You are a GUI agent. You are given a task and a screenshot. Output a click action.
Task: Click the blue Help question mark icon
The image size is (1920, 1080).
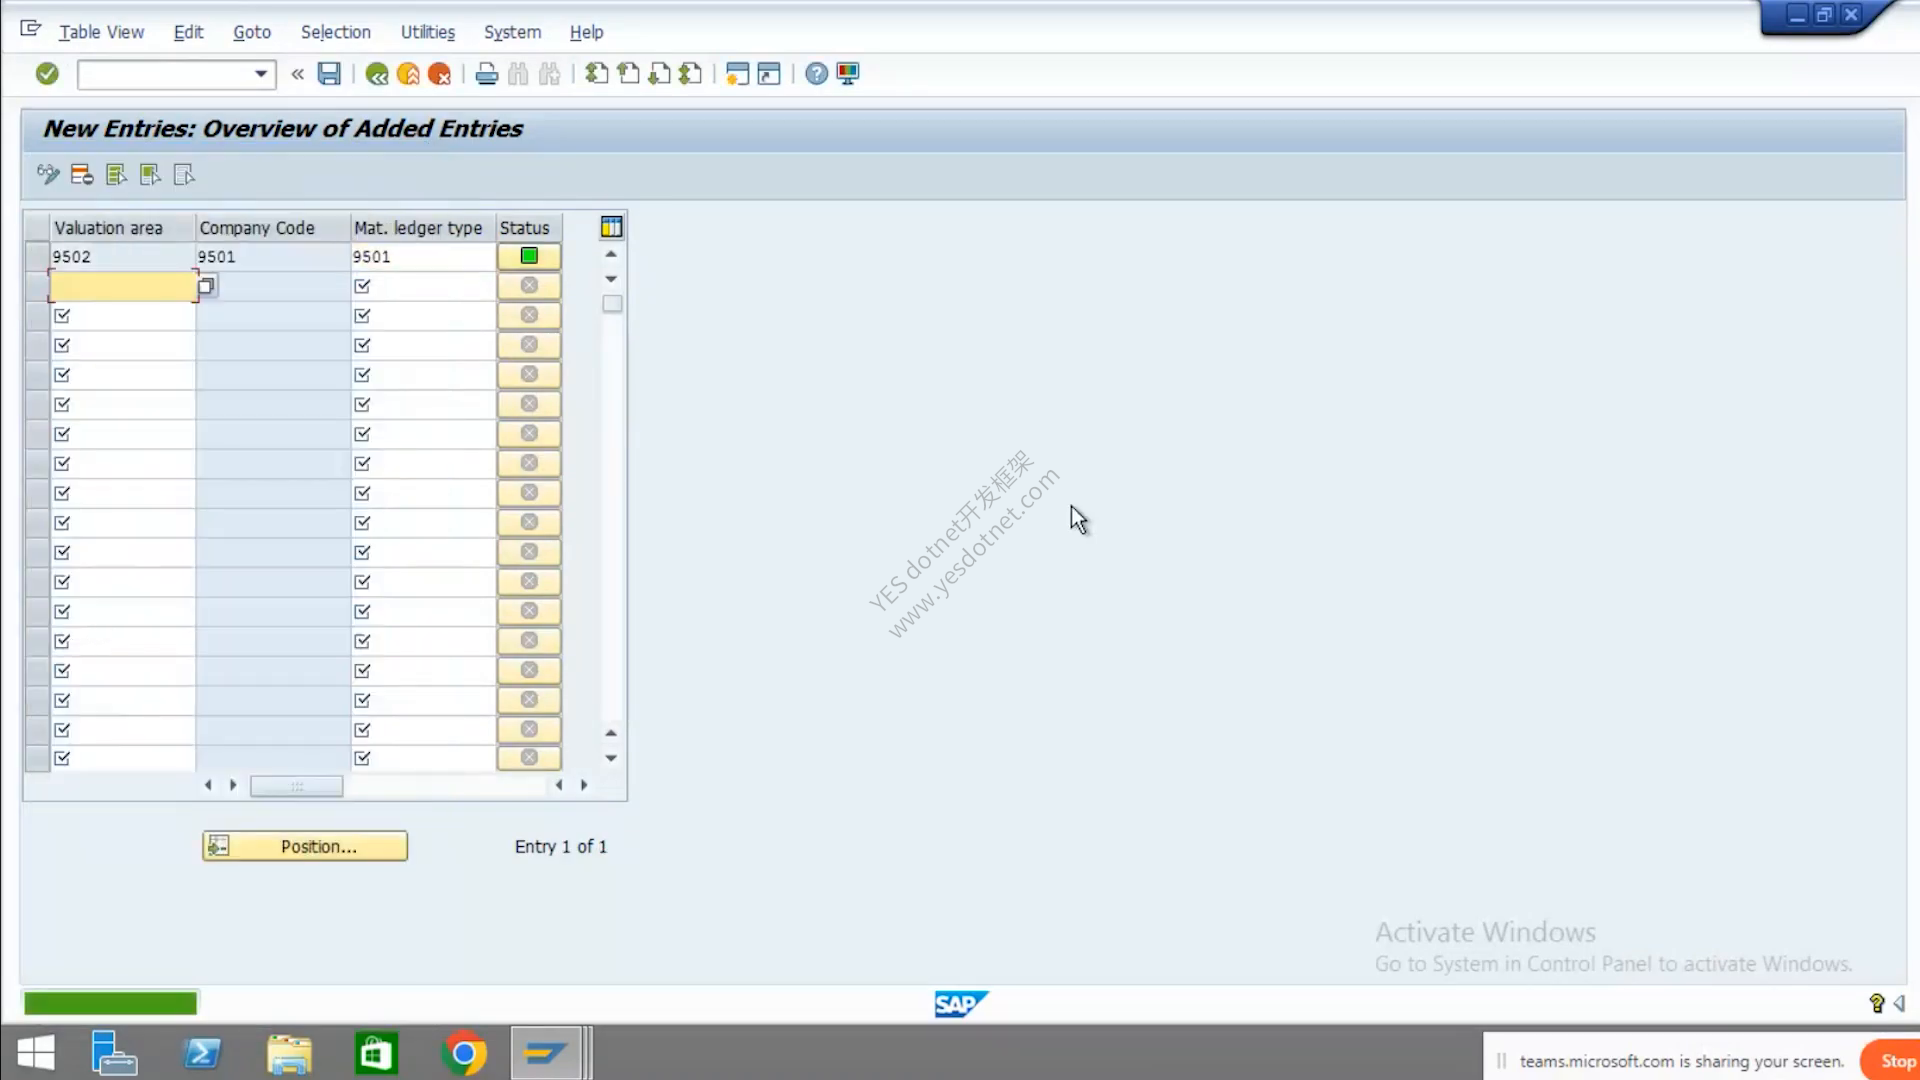(x=816, y=74)
